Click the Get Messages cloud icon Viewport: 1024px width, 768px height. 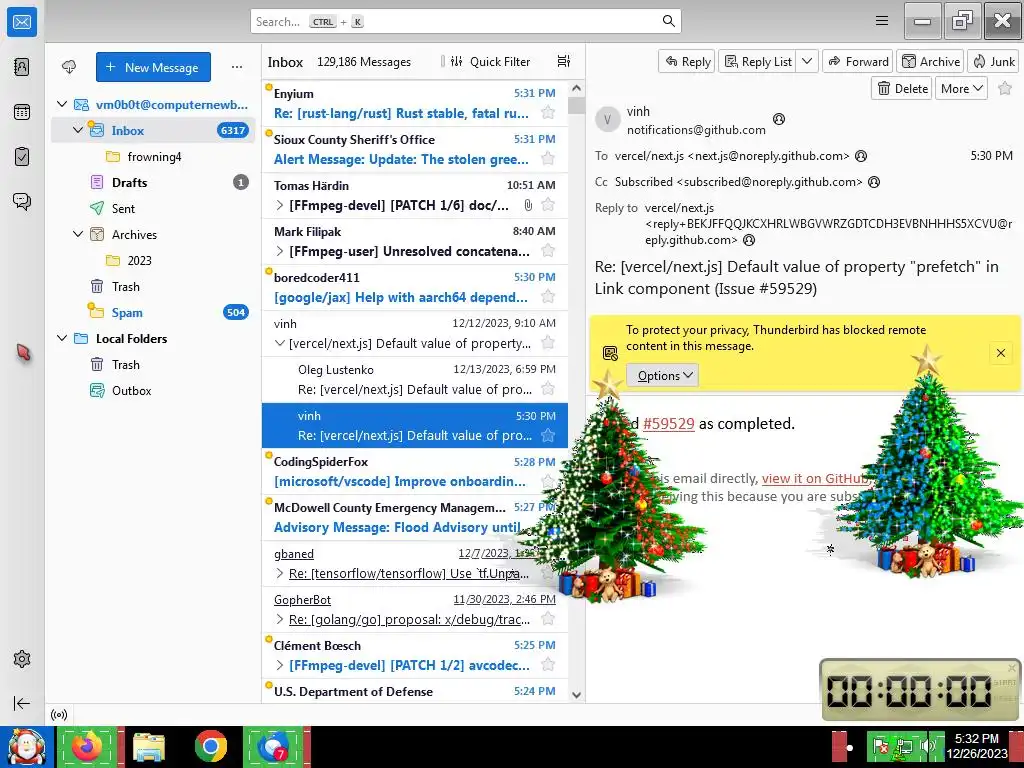(69, 67)
